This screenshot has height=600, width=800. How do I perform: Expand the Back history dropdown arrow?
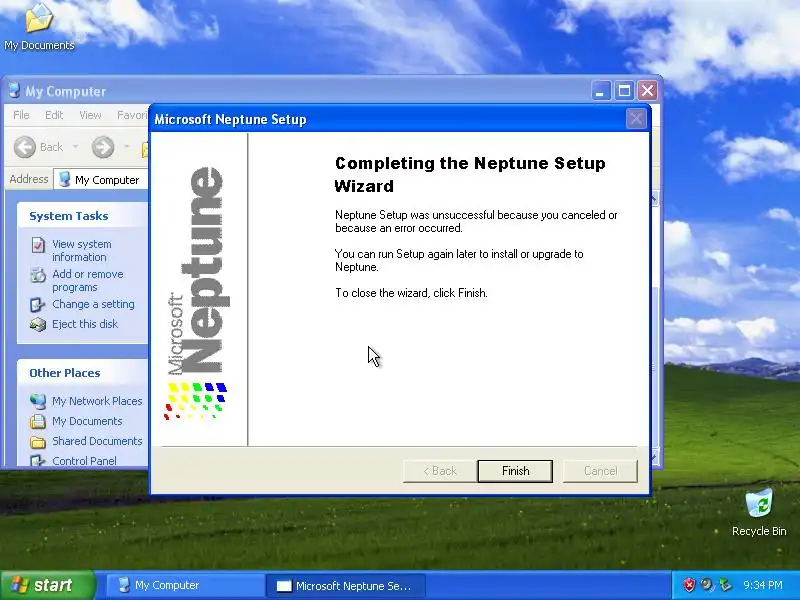click(76, 147)
